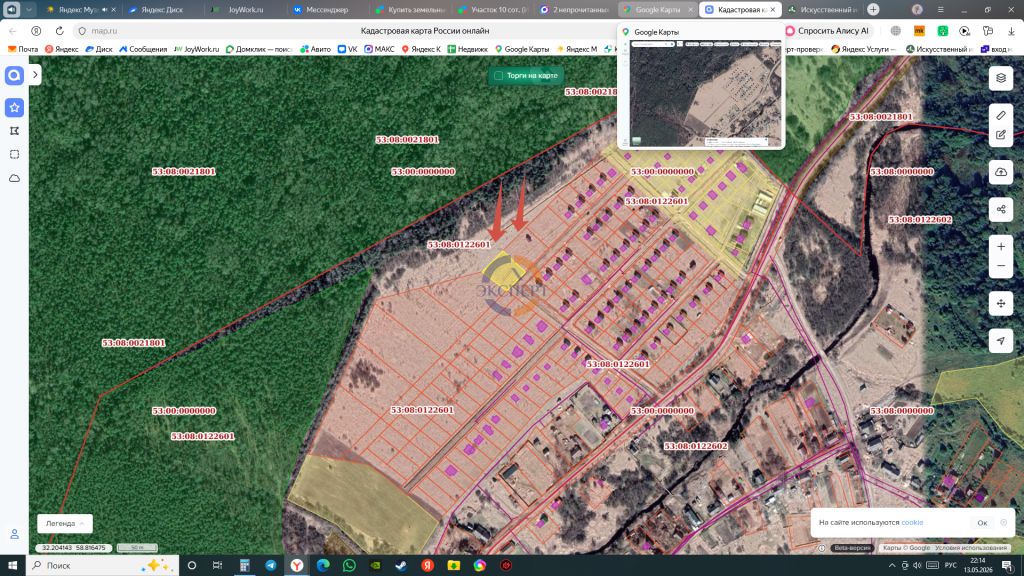
Task: Open the share map icon
Action: point(1000,210)
